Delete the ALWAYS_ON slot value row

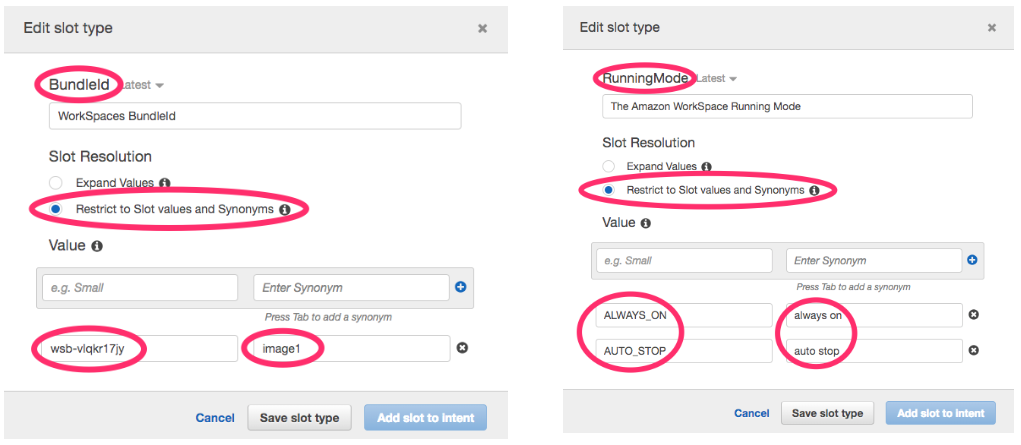pos(973,315)
